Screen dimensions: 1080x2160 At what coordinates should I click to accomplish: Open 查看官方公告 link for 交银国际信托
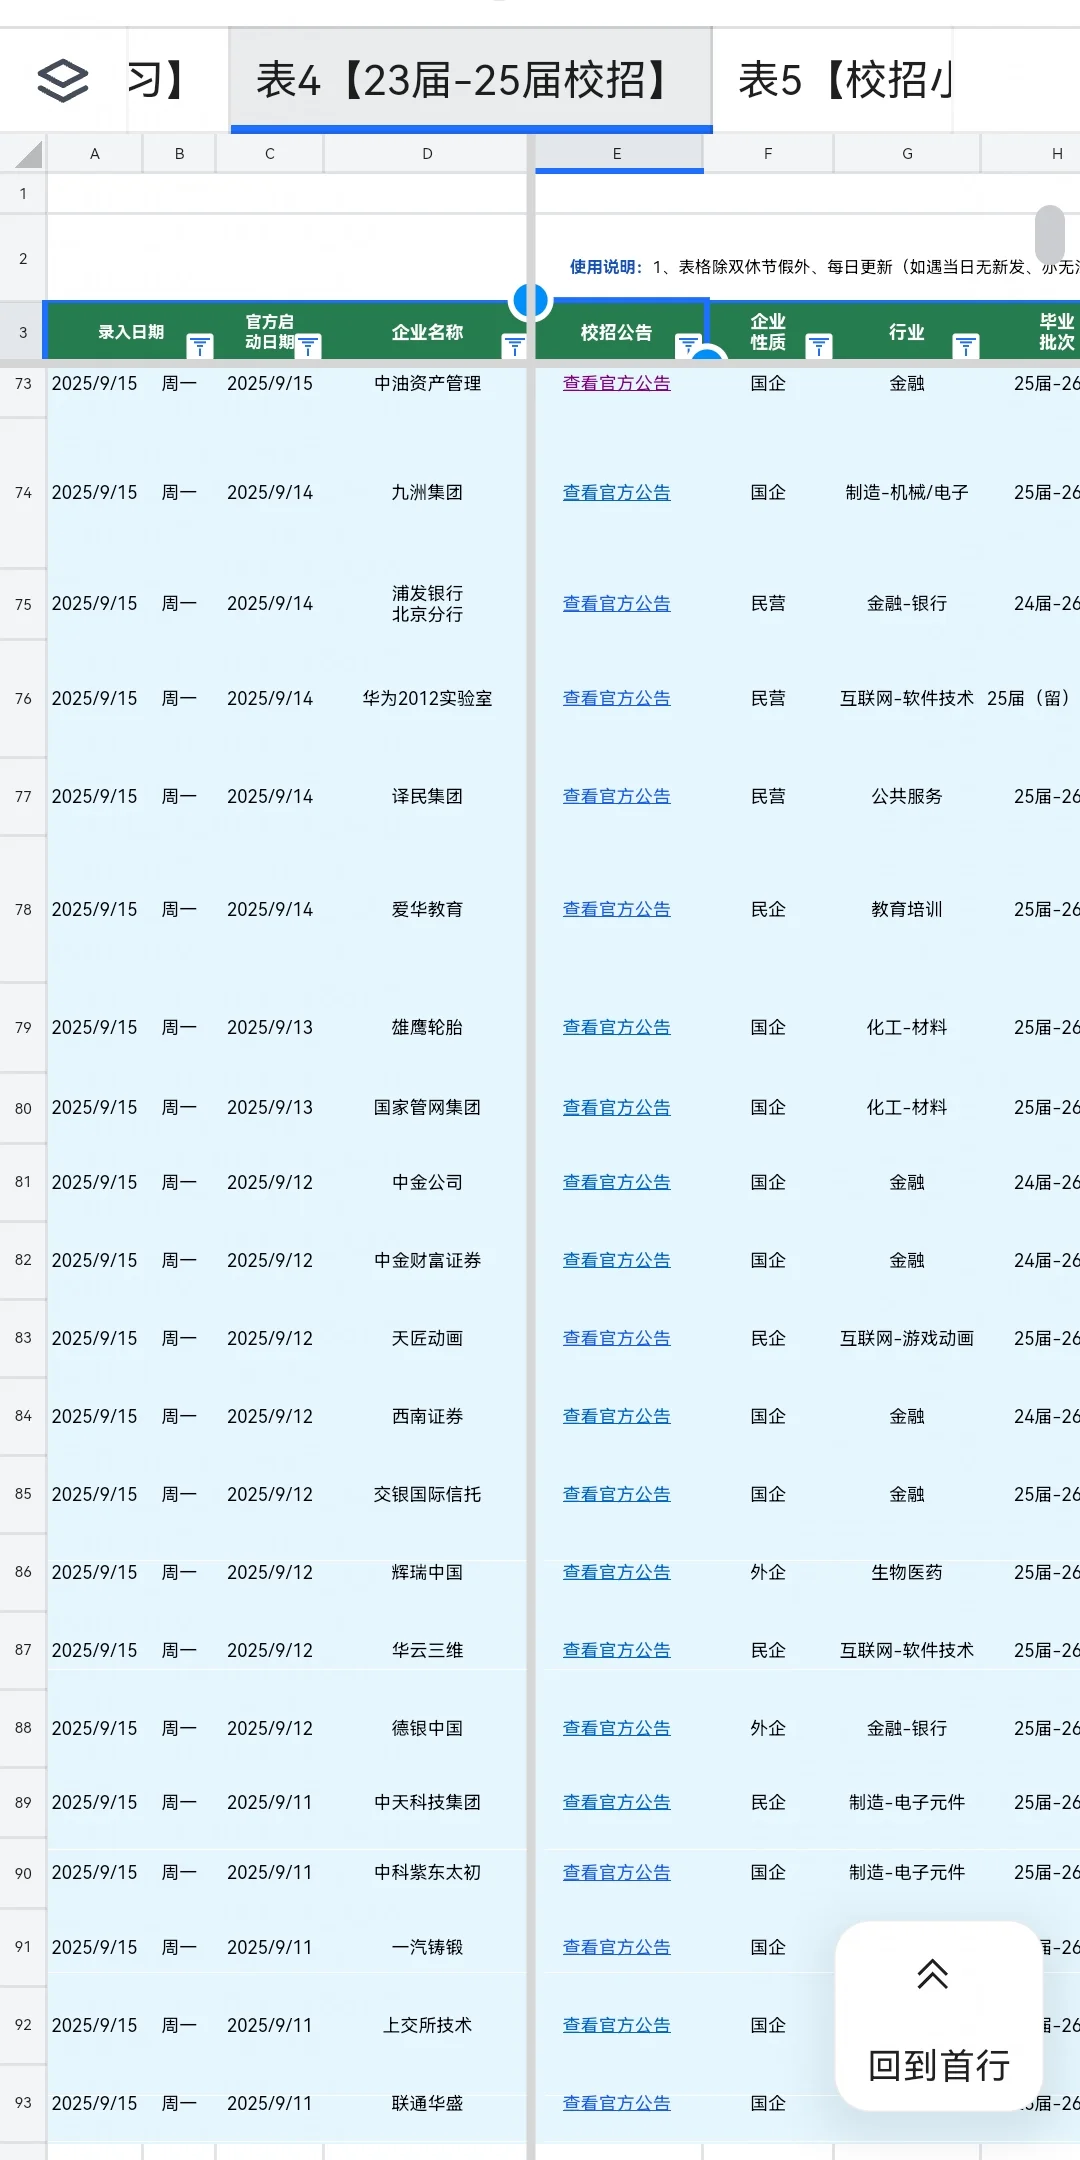point(617,1494)
